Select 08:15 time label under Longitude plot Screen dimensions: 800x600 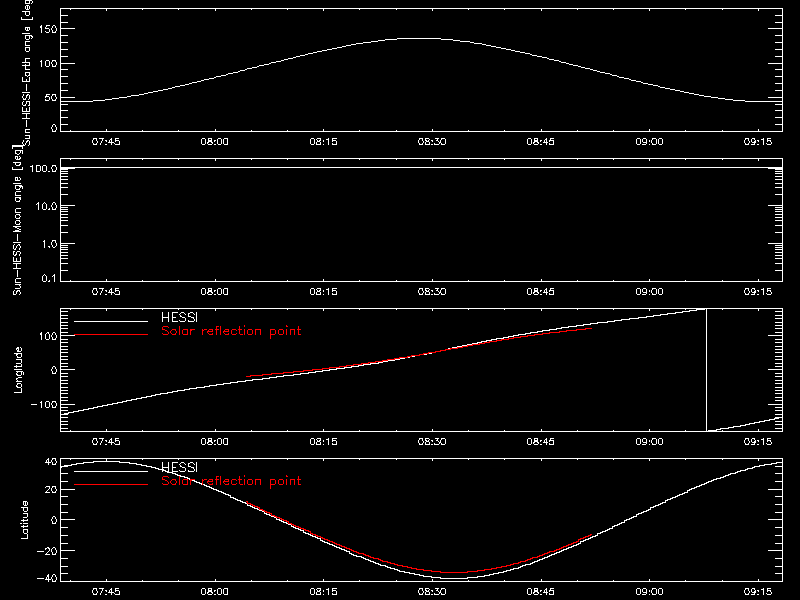323,441
